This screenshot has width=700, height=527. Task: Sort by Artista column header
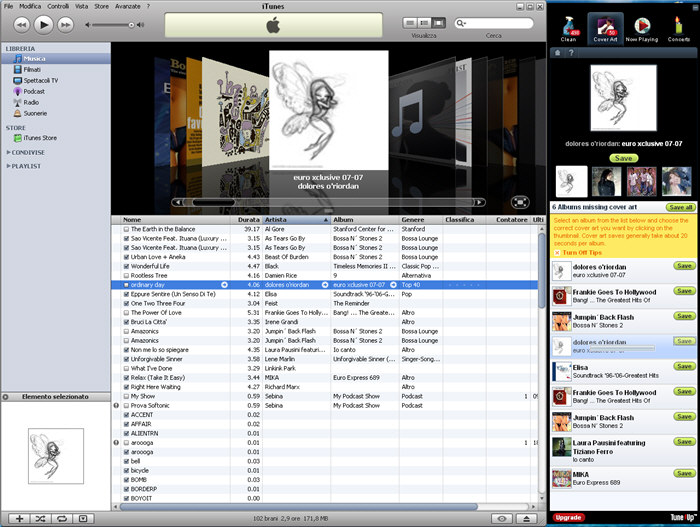(x=296, y=220)
